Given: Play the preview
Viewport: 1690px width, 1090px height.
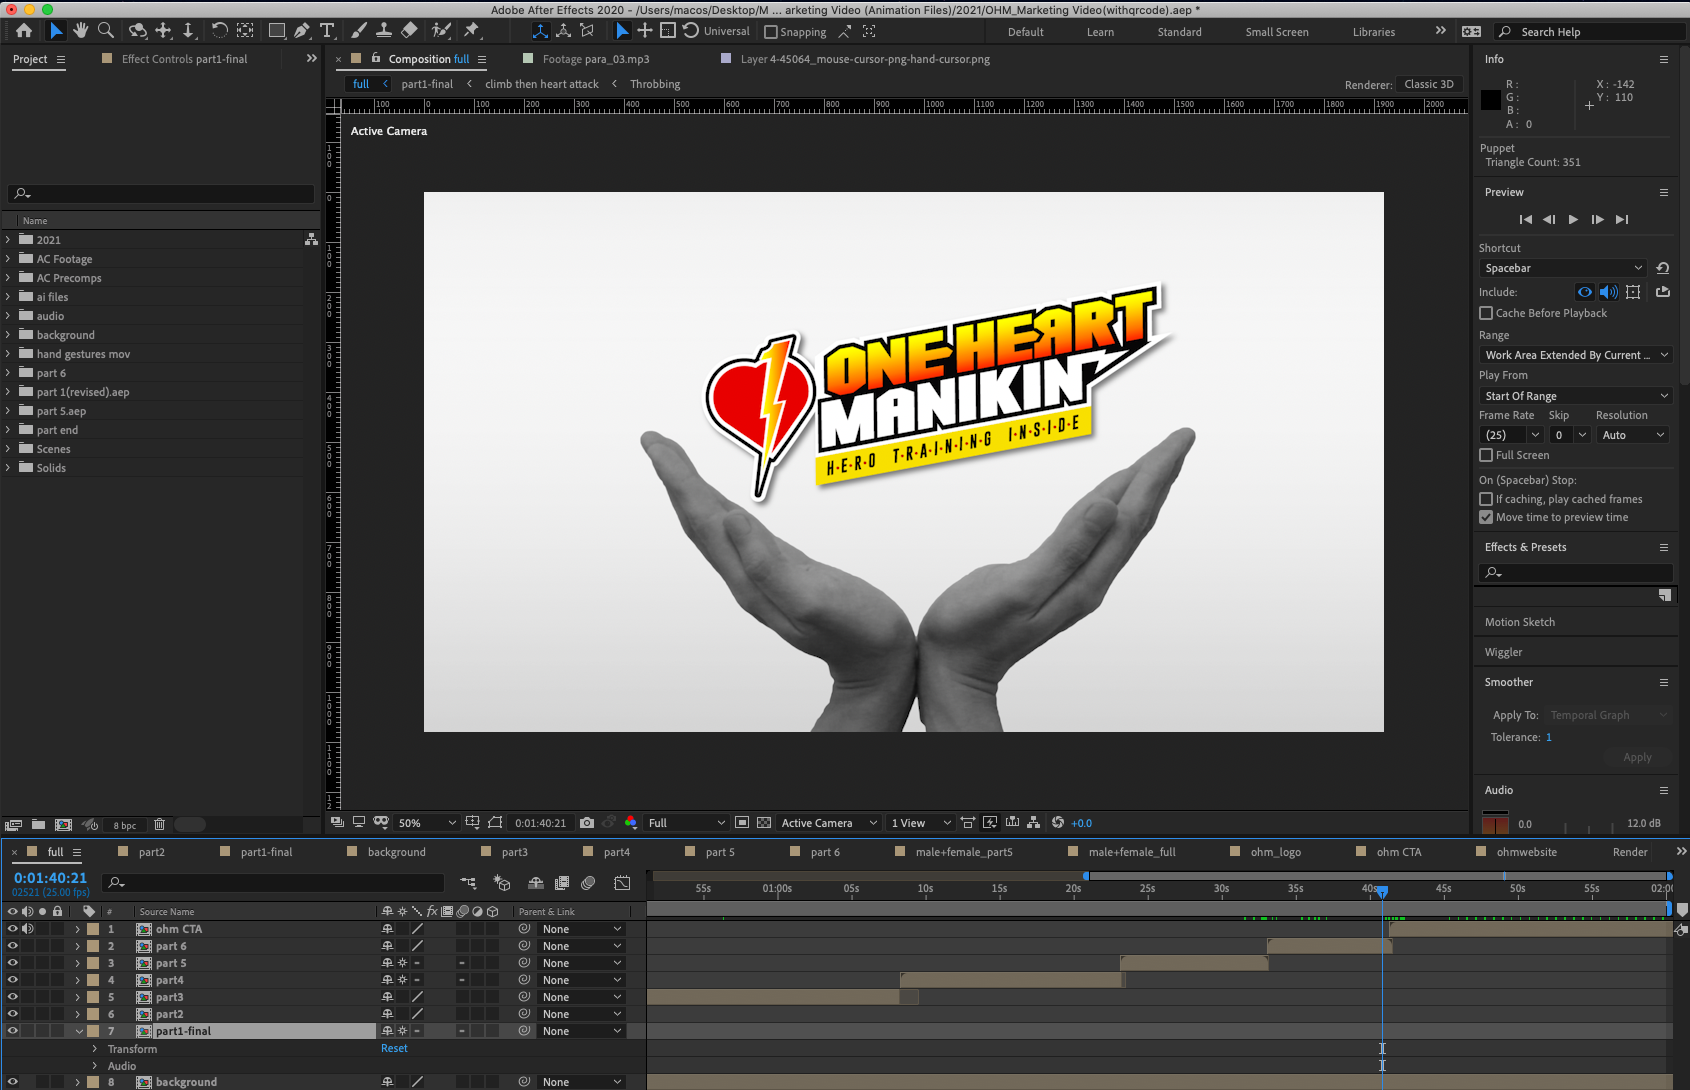Looking at the screenshot, I should (1573, 219).
